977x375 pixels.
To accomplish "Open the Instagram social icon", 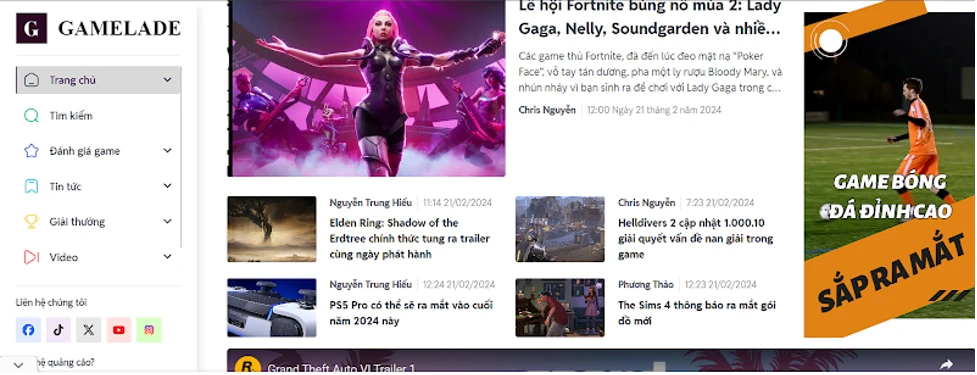I will [x=149, y=330].
